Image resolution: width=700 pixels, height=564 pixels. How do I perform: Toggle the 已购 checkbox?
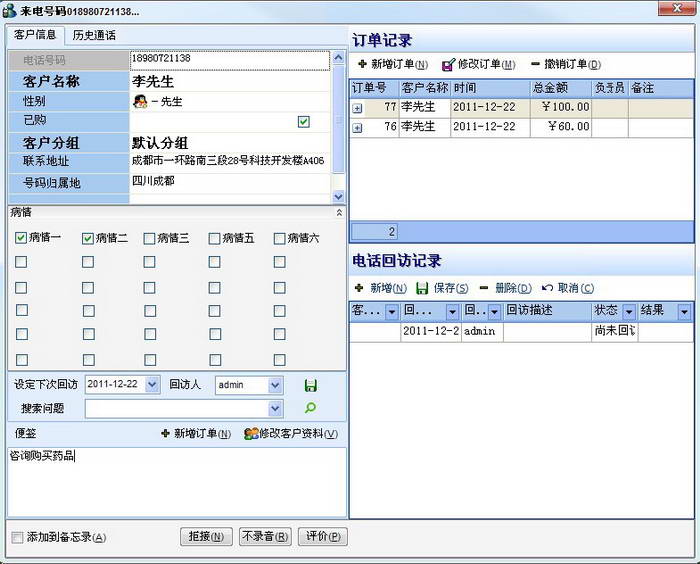[x=304, y=121]
